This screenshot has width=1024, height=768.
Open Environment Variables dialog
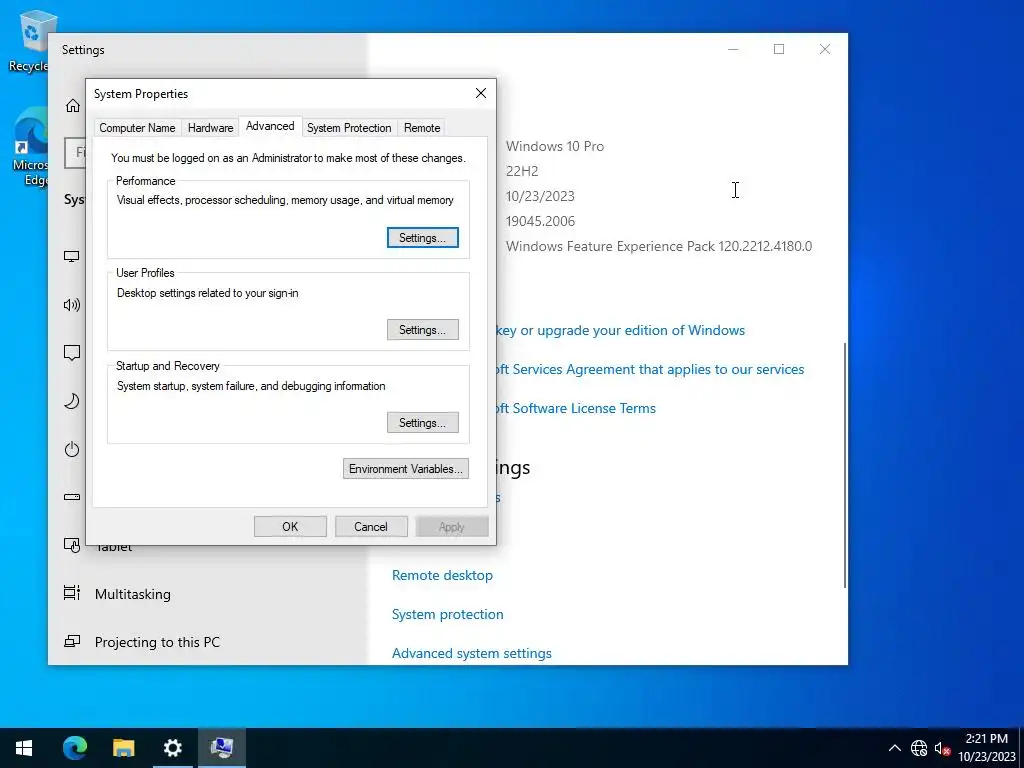pyautogui.click(x=406, y=469)
